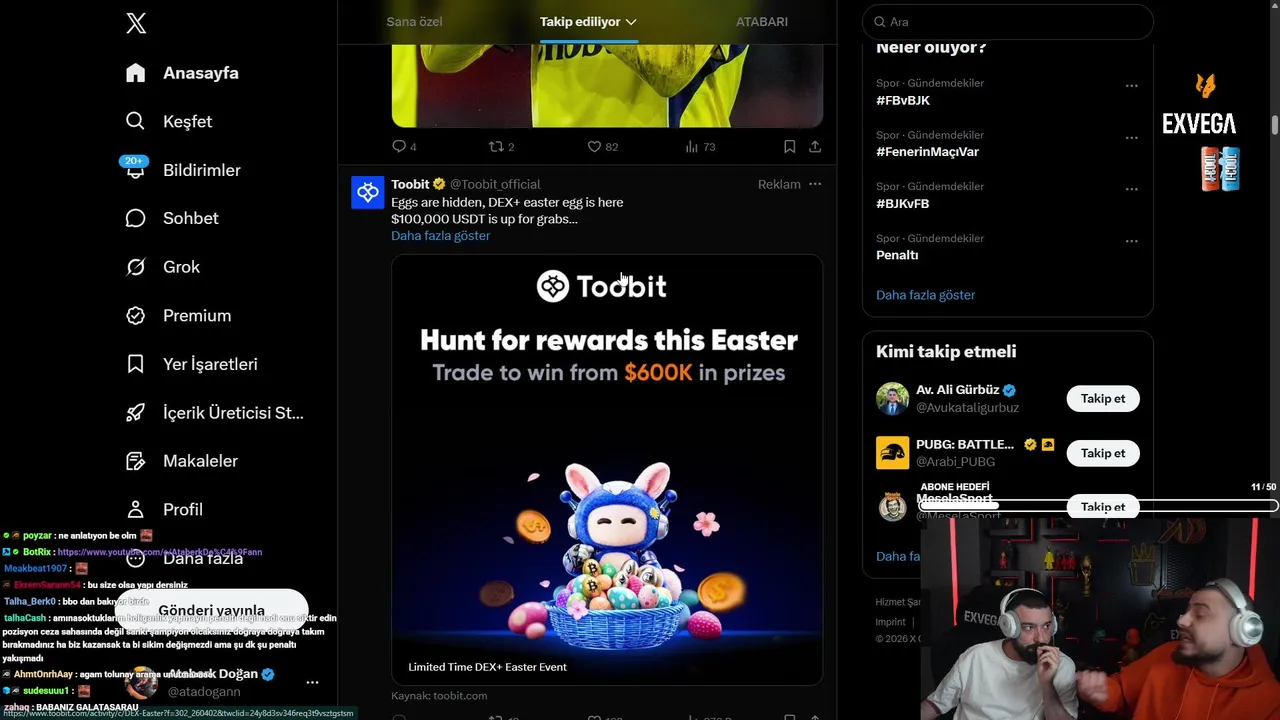
Task: Switch to Sana özel tab
Action: [x=414, y=22]
